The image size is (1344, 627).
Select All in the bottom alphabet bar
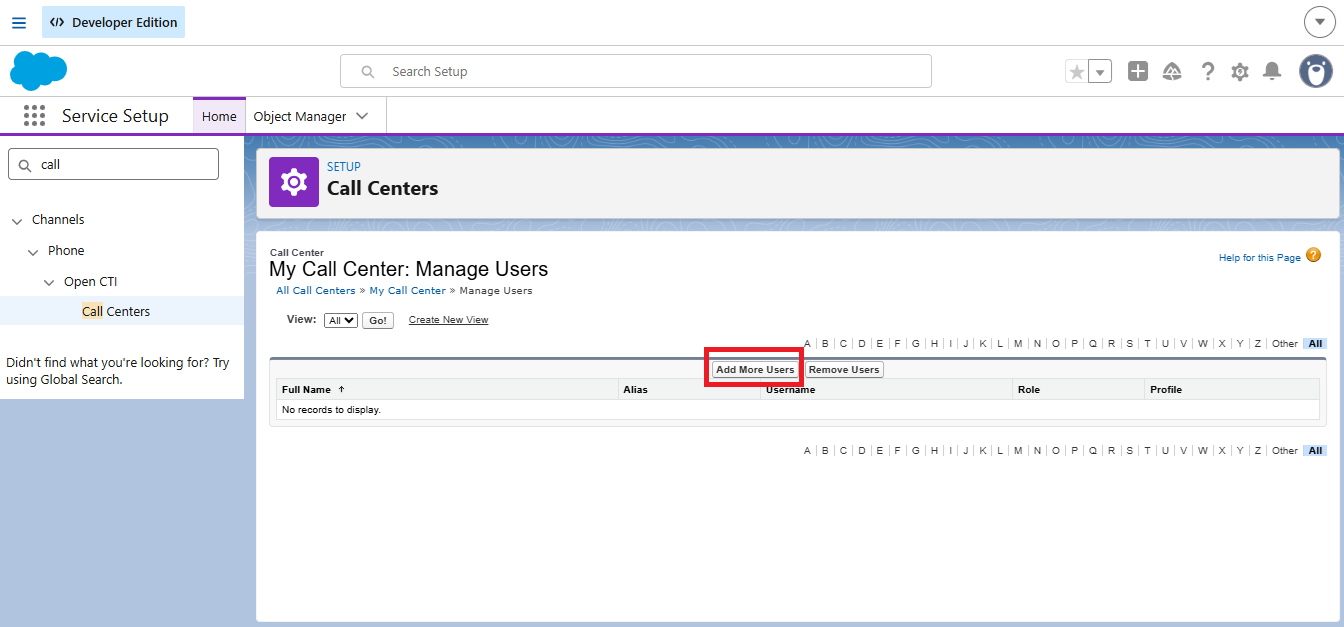pyautogui.click(x=1316, y=451)
